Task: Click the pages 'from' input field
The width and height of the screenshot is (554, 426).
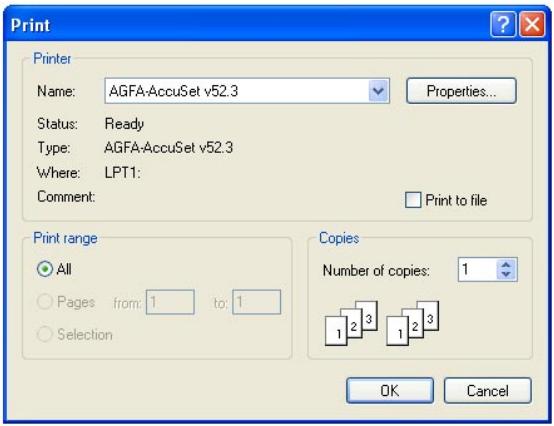Action: click(x=170, y=302)
